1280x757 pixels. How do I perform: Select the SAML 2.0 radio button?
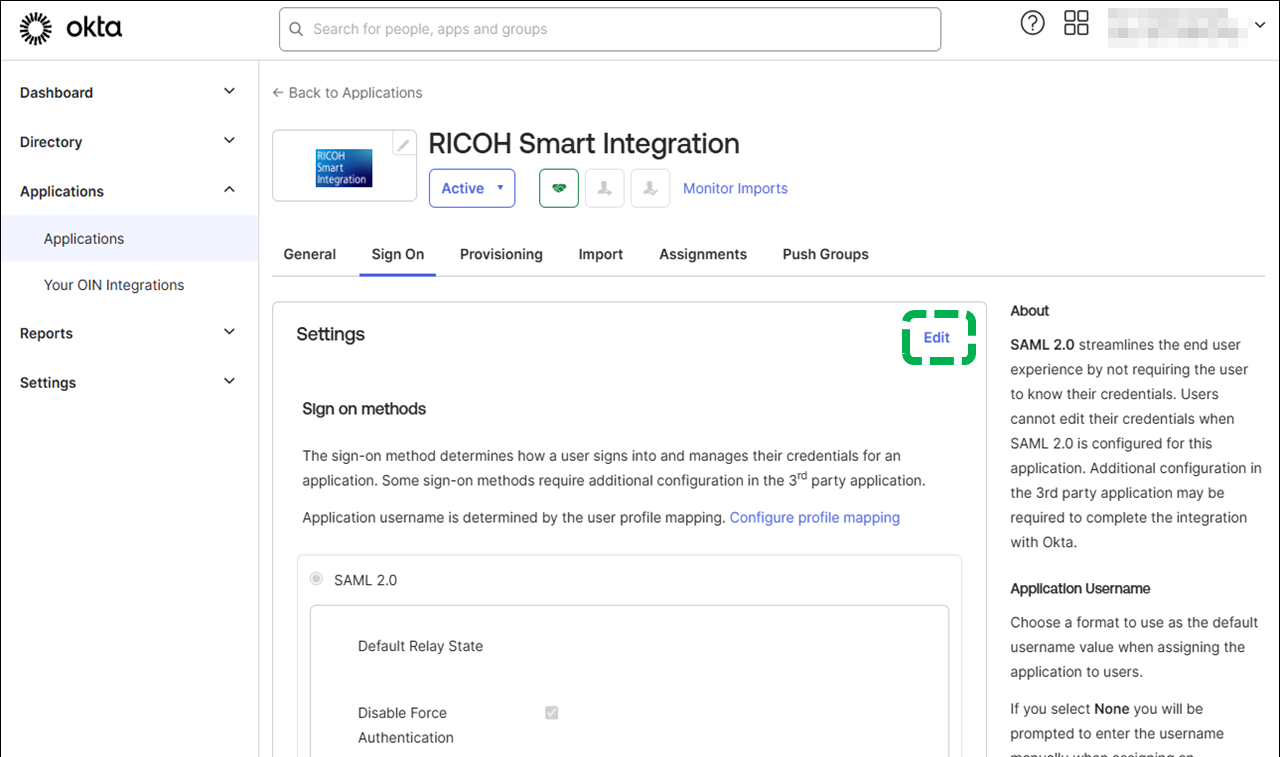point(317,579)
